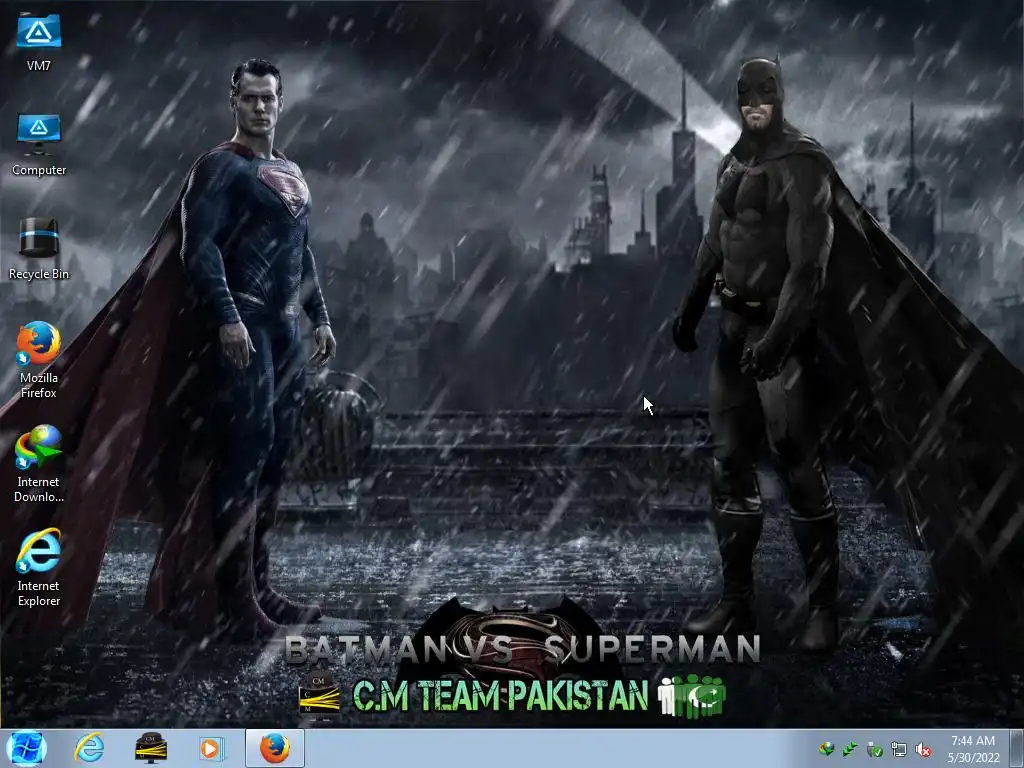Select the Mozilla Firefox desktop shortcut
Viewport: 1024px width, 768px height.
click(x=39, y=359)
